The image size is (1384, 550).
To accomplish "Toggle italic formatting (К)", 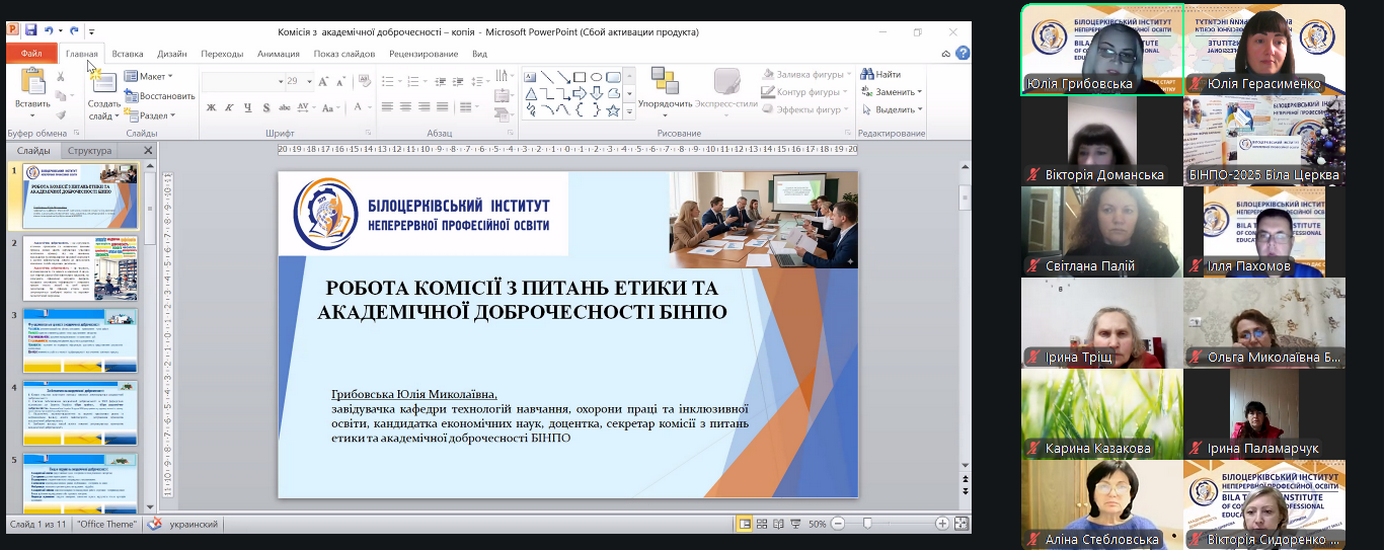I will click(x=230, y=108).
